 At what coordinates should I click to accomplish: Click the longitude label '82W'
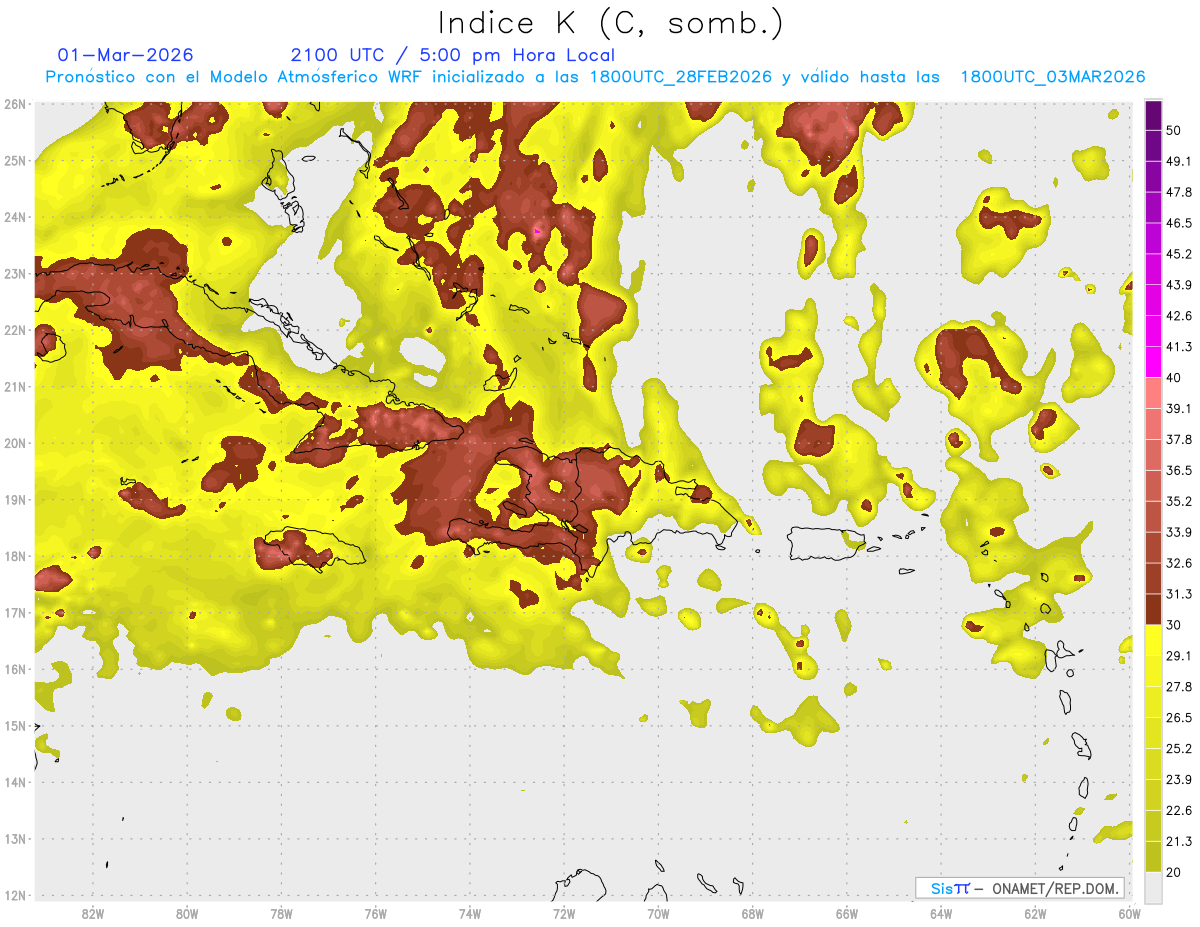[x=93, y=914]
